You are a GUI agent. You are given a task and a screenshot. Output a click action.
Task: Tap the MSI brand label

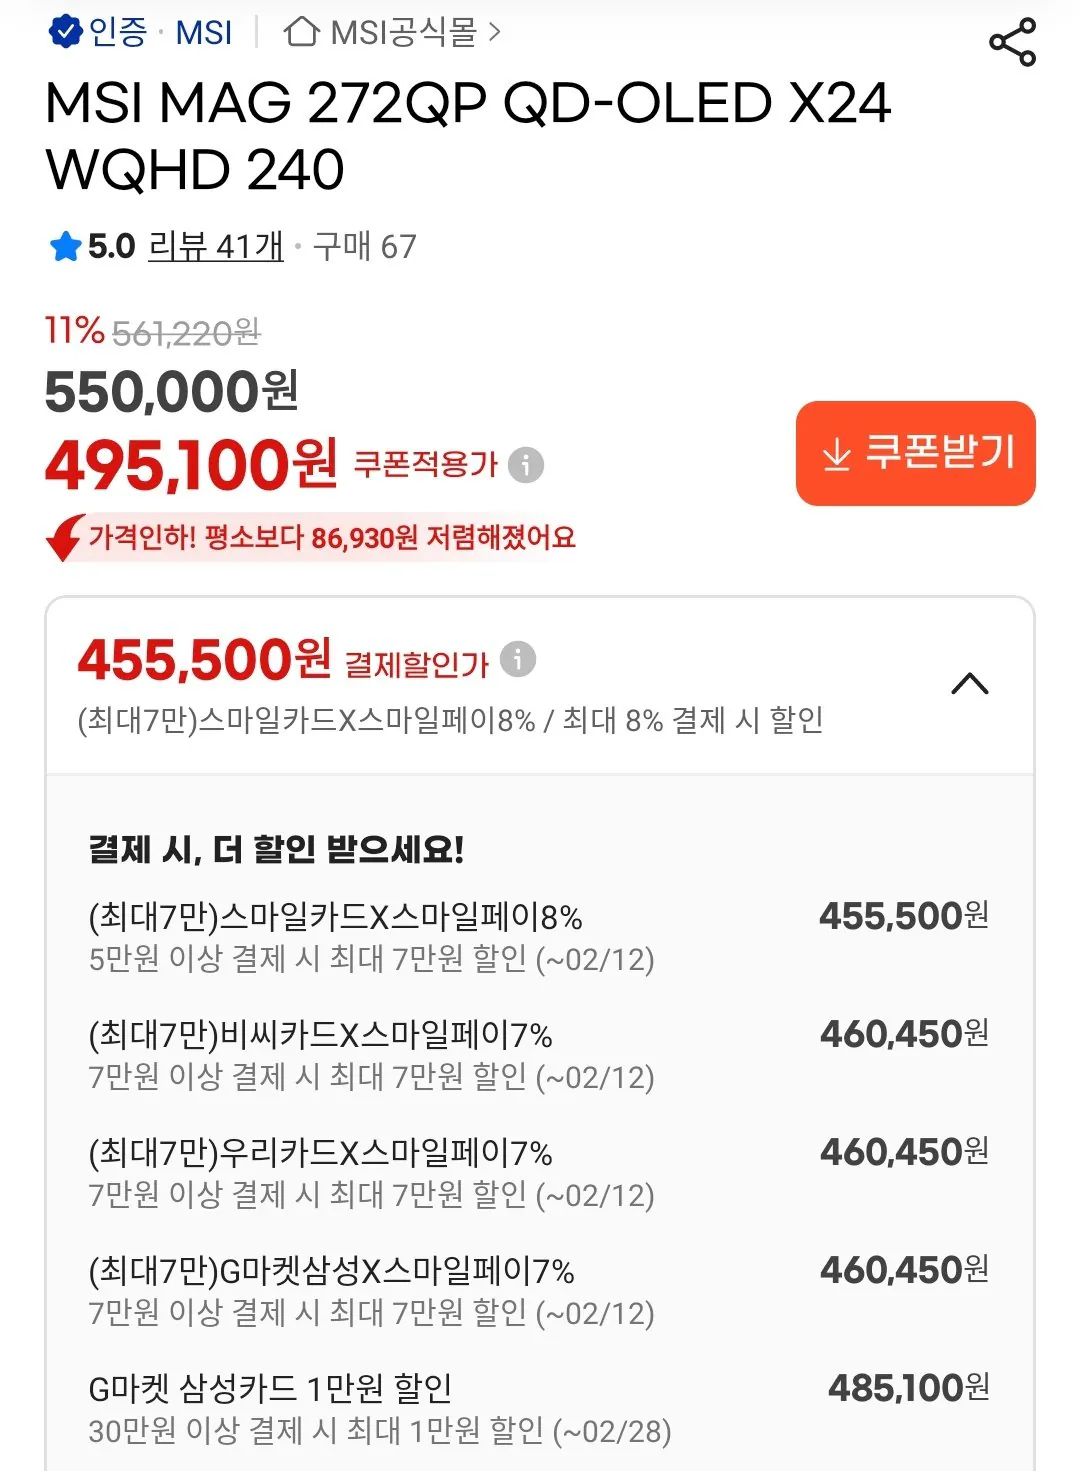(204, 33)
